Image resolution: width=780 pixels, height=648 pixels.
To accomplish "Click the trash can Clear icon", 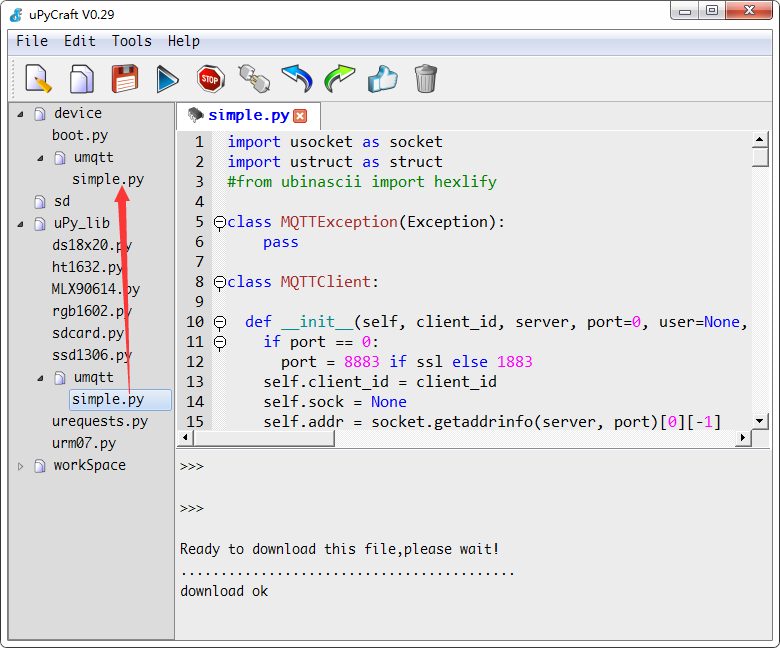I will pos(425,79).
